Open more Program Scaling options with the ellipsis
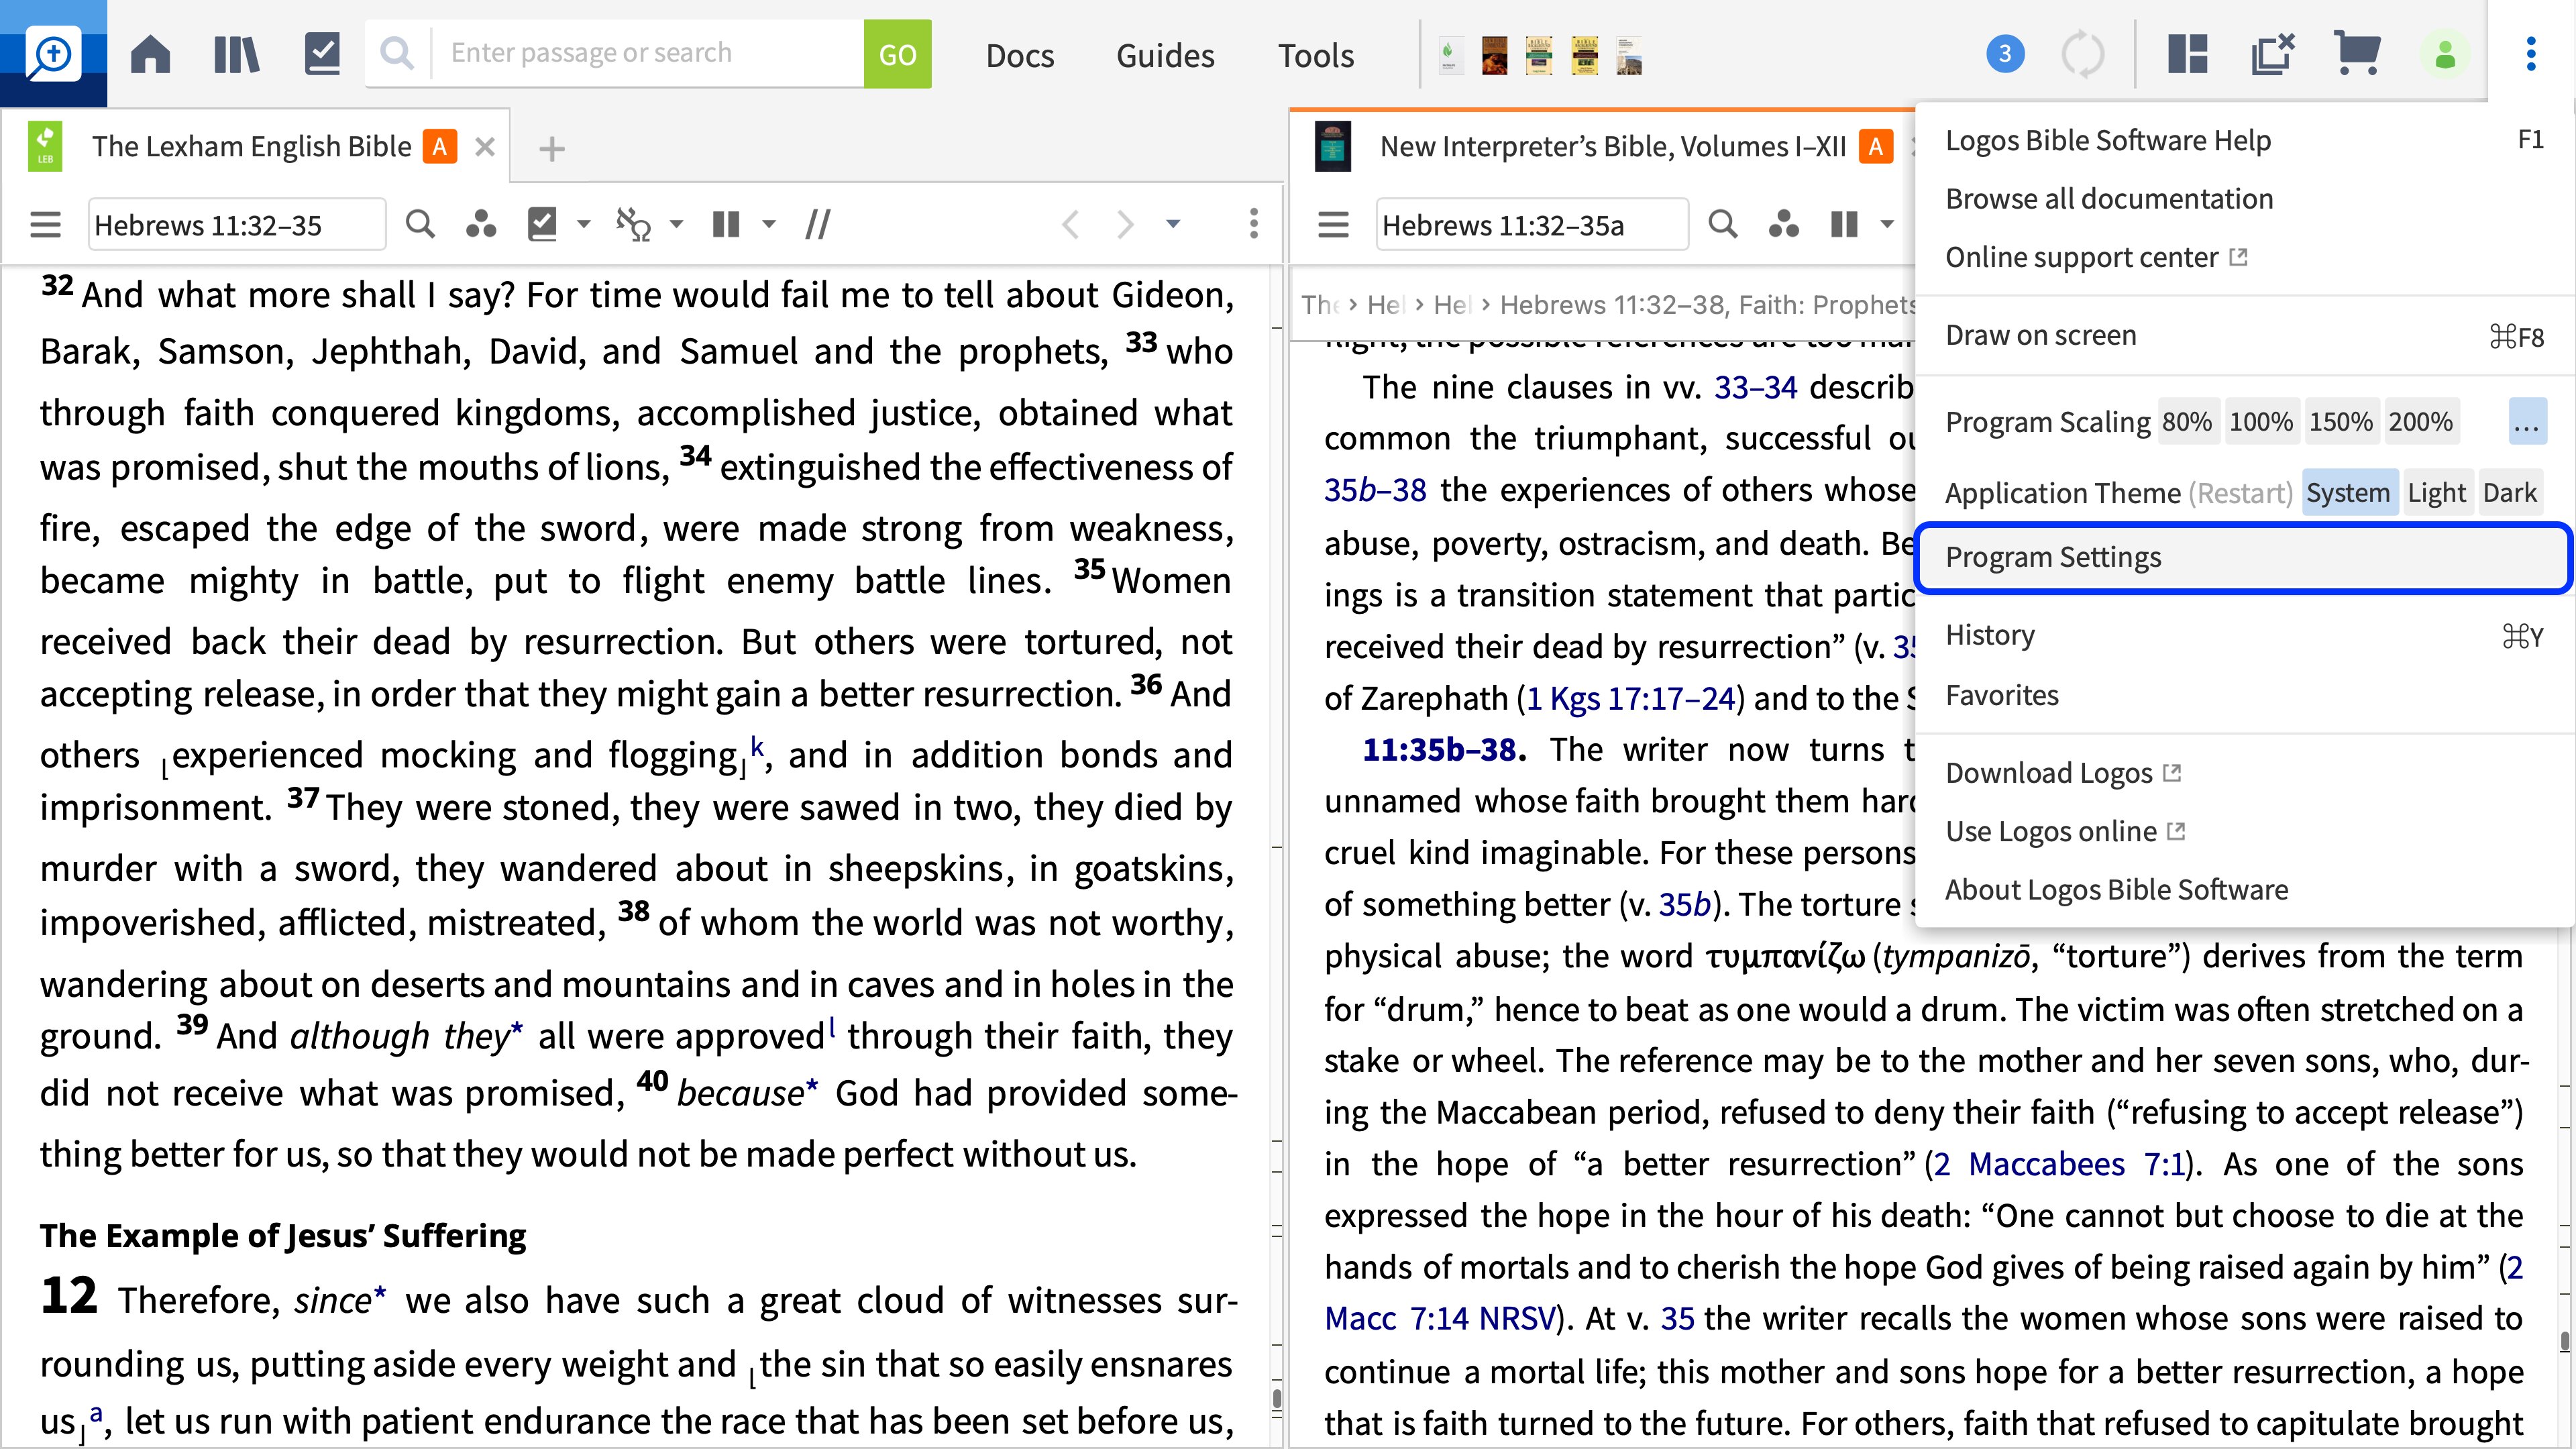 (x=2528, y=421)
